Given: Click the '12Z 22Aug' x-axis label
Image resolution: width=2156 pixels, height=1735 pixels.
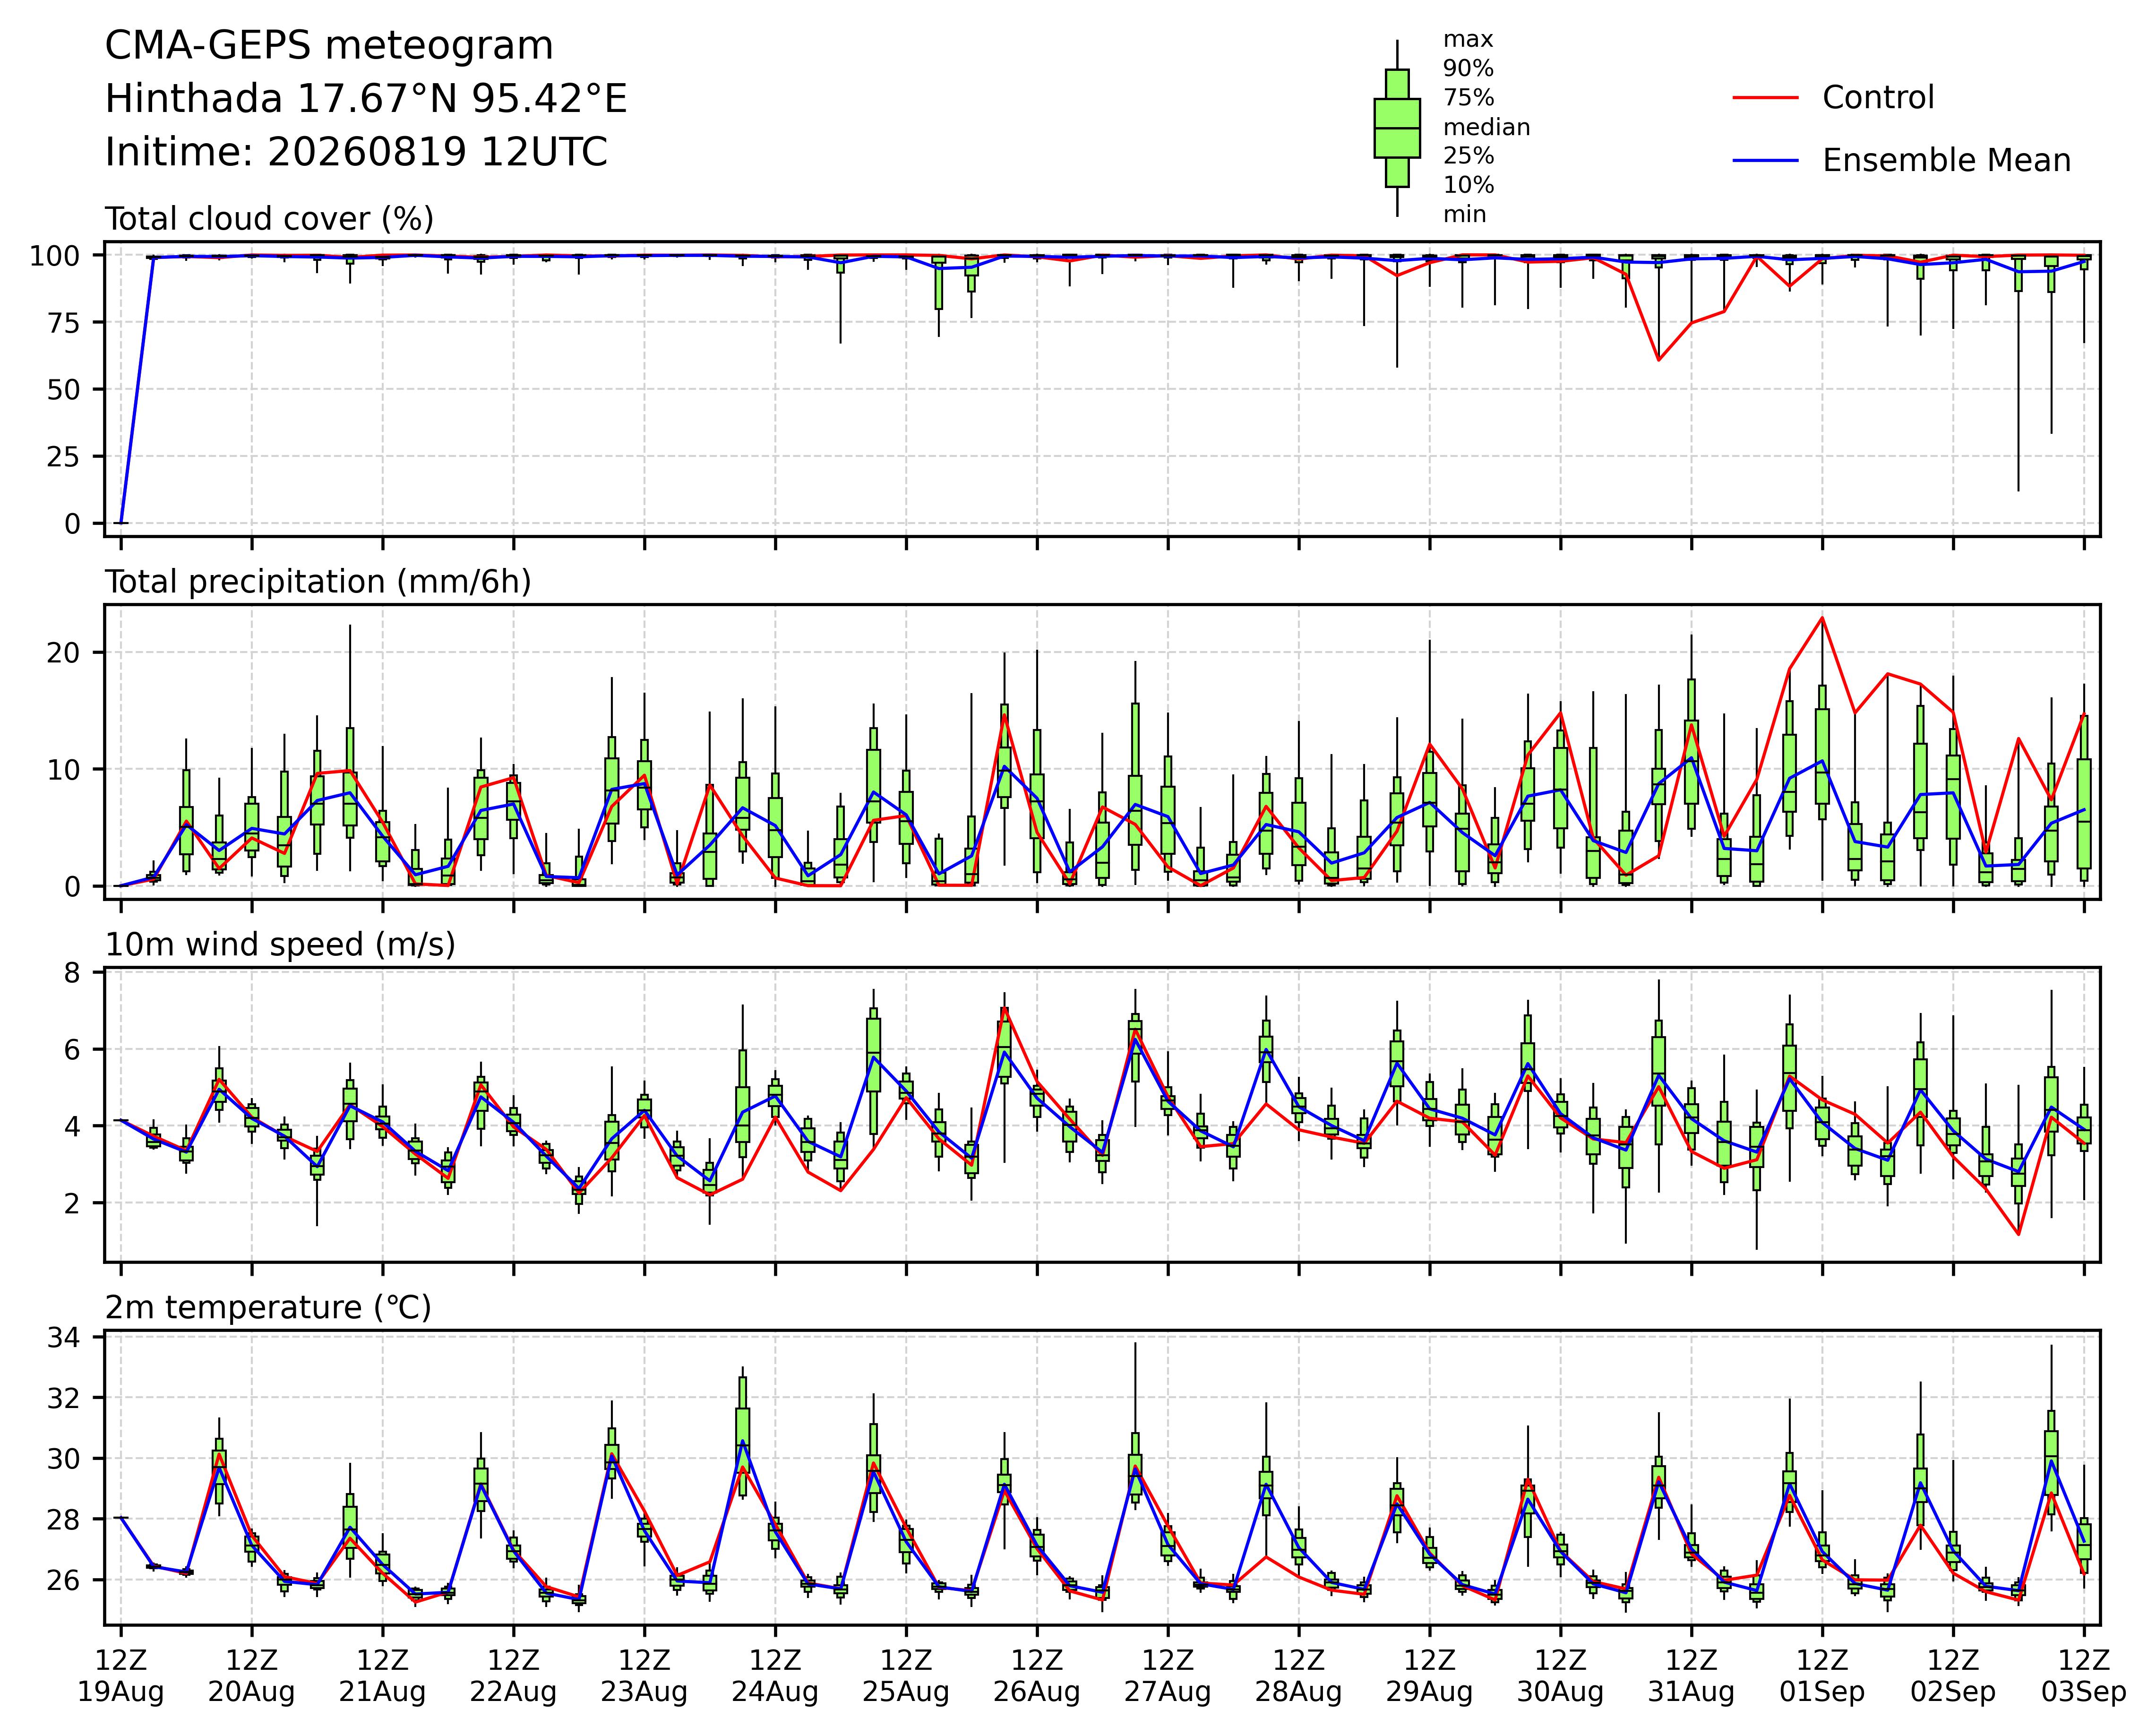Looking at the screenshot, I should (513, 1677).
